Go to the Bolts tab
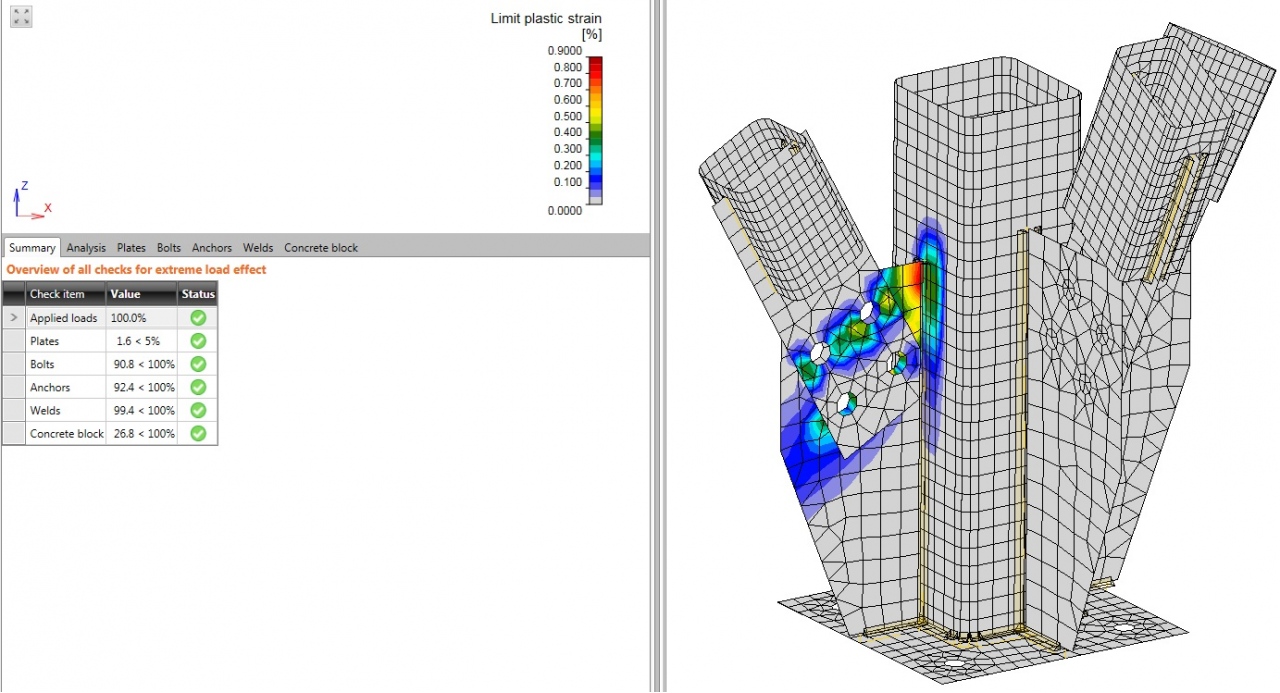Image resolution: width=1280 pixels, height=693 pixels. click(x=169, y=248)
